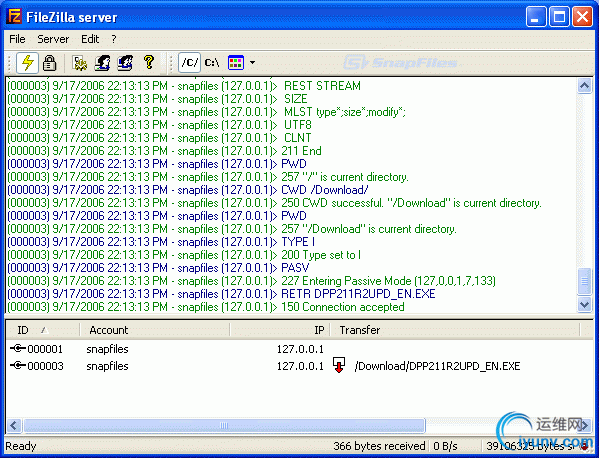
Task: Open server settings gear icon
Action: (x=80, y=63)
